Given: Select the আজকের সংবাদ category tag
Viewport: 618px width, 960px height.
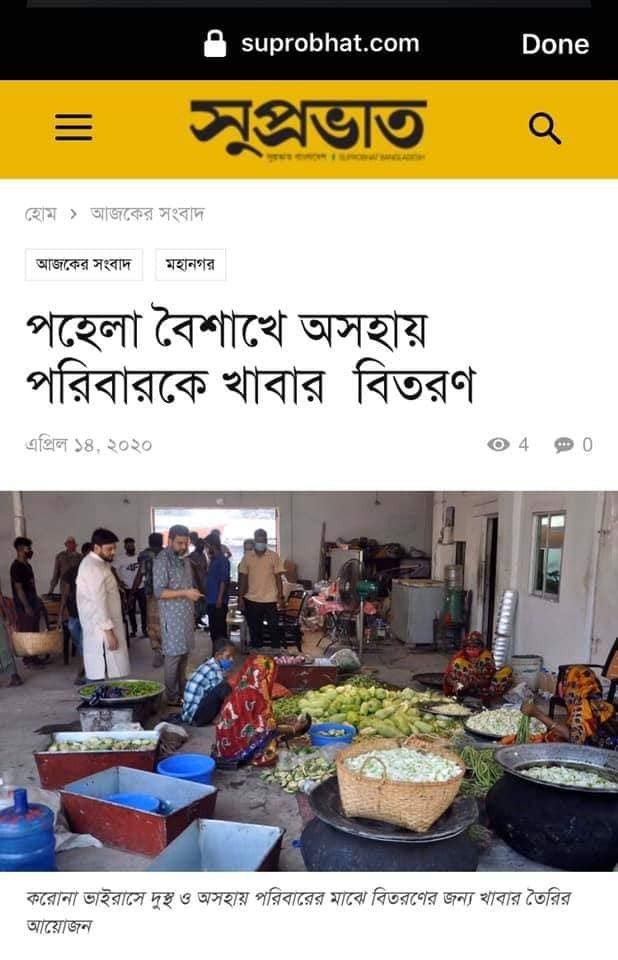Looking at the screenshot, I should pyautogui.click(x=84, y=264).
